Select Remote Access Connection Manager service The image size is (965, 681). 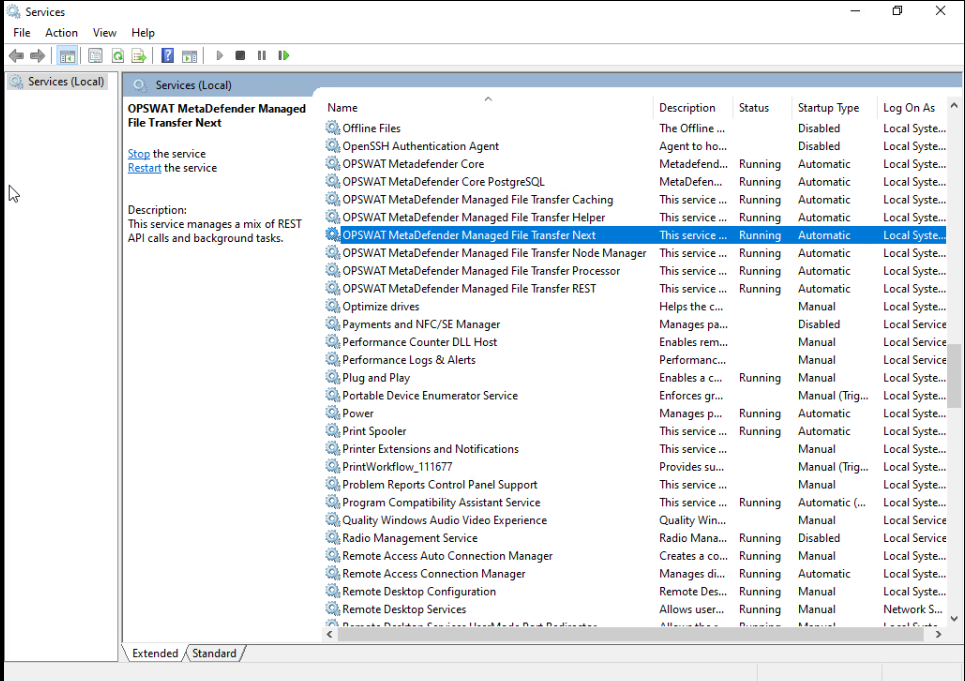coord(635,573)
